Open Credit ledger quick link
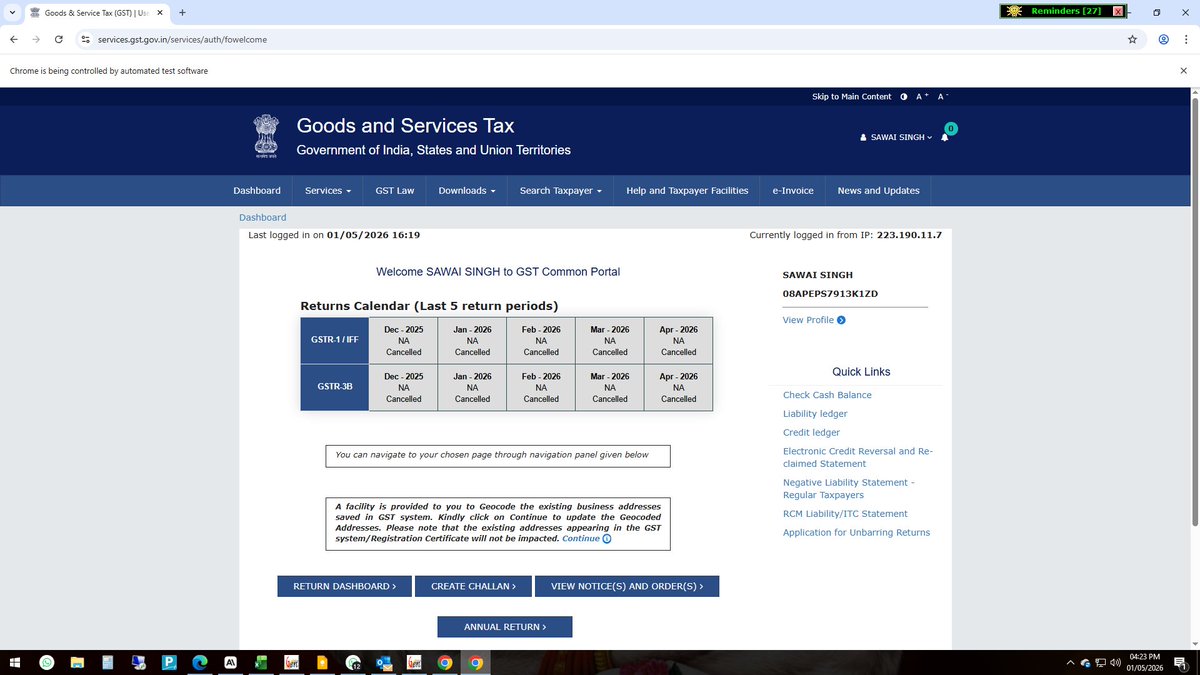The height and width of the screenshot is (675, 1200). (x=811, y=433)
